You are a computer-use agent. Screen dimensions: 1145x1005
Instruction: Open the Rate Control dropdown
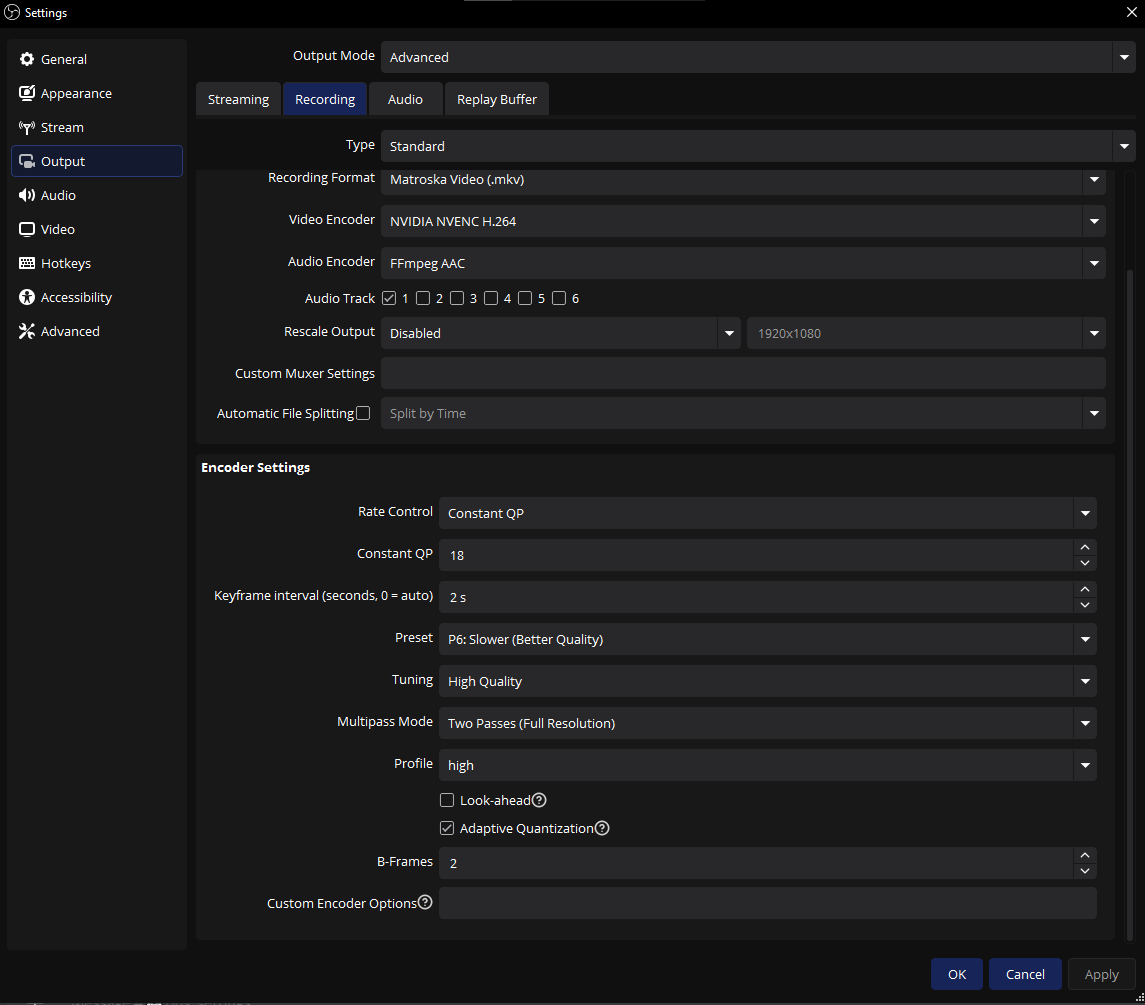point(767,513)
